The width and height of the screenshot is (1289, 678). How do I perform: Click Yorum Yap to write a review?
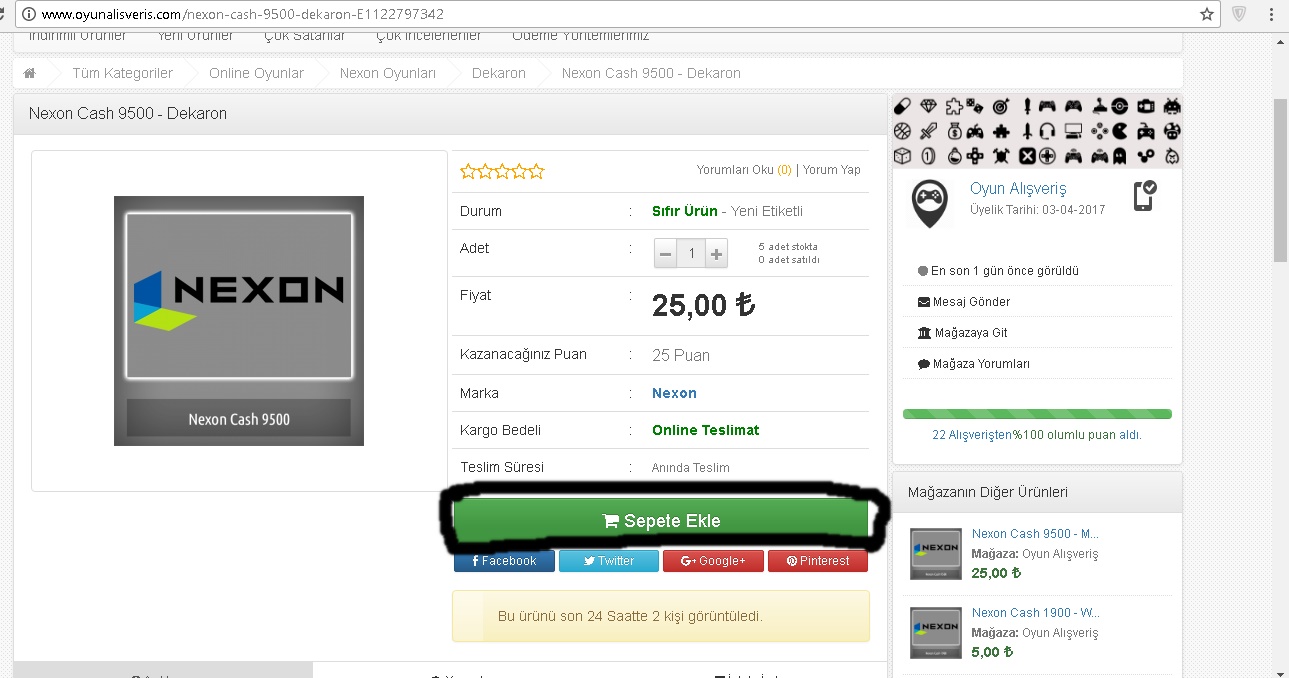(832, 170)
